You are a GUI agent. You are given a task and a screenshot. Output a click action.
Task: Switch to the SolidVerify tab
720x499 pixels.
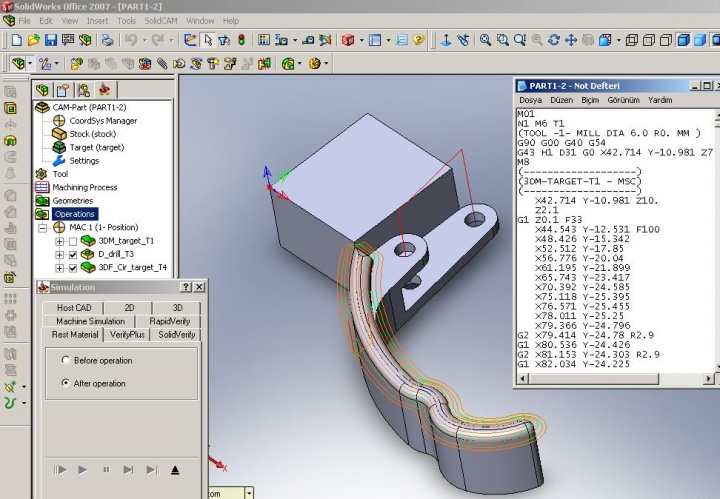[x=177, y=334]
